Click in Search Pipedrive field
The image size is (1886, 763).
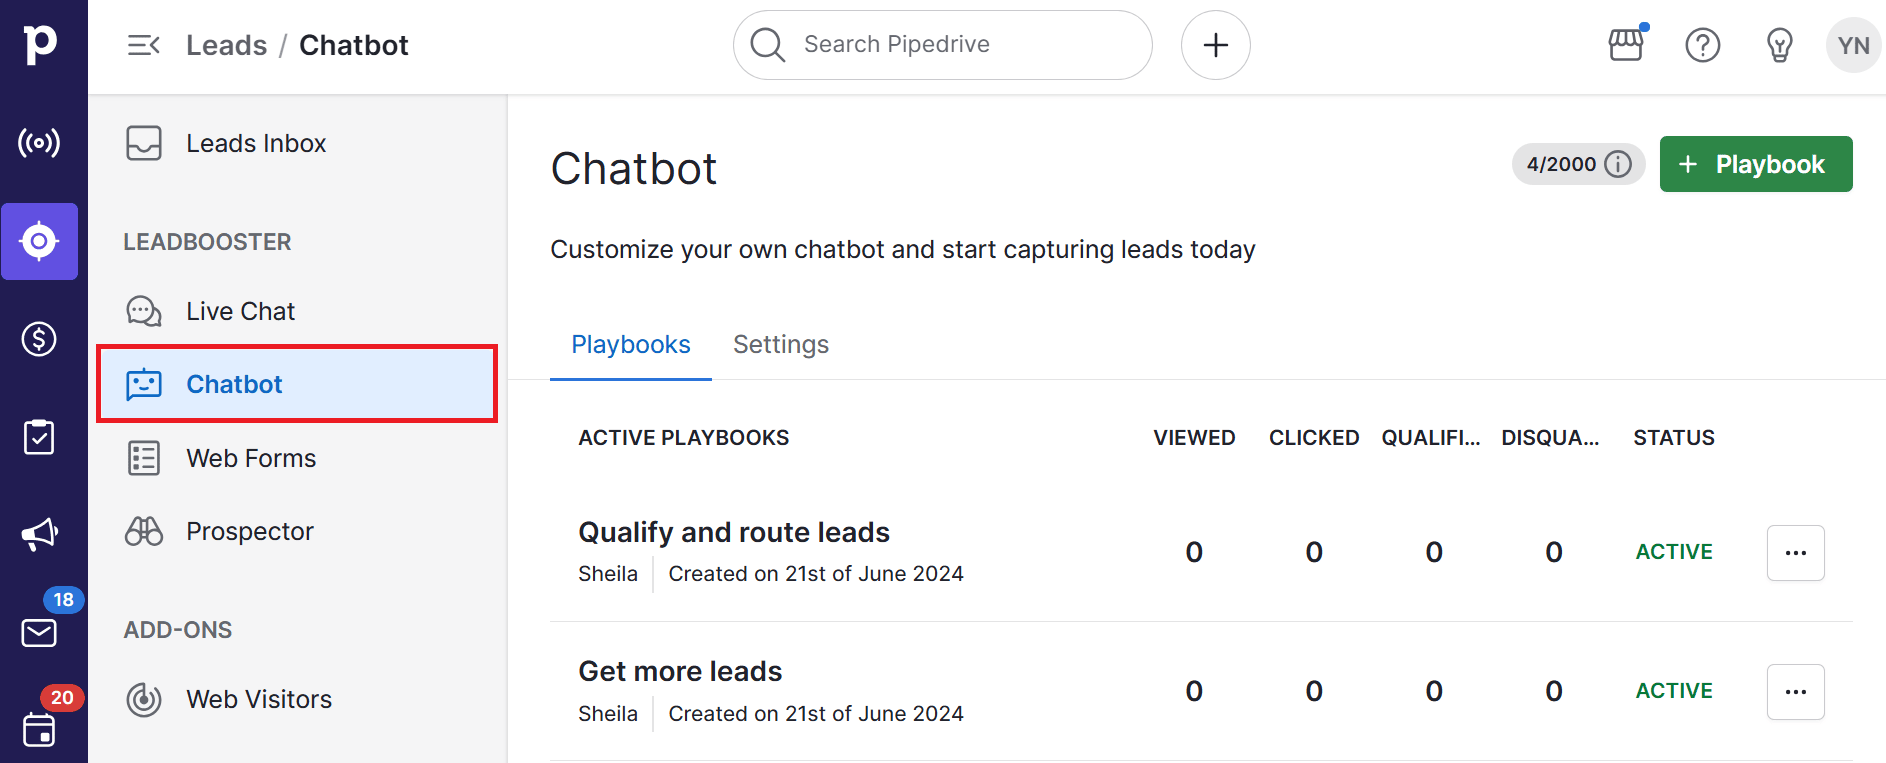tap(943, 45)
